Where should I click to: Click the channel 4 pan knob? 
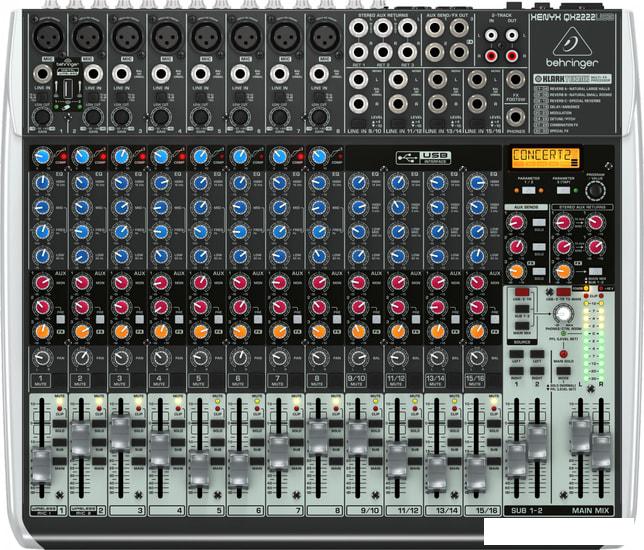click(x=161, y=359)
